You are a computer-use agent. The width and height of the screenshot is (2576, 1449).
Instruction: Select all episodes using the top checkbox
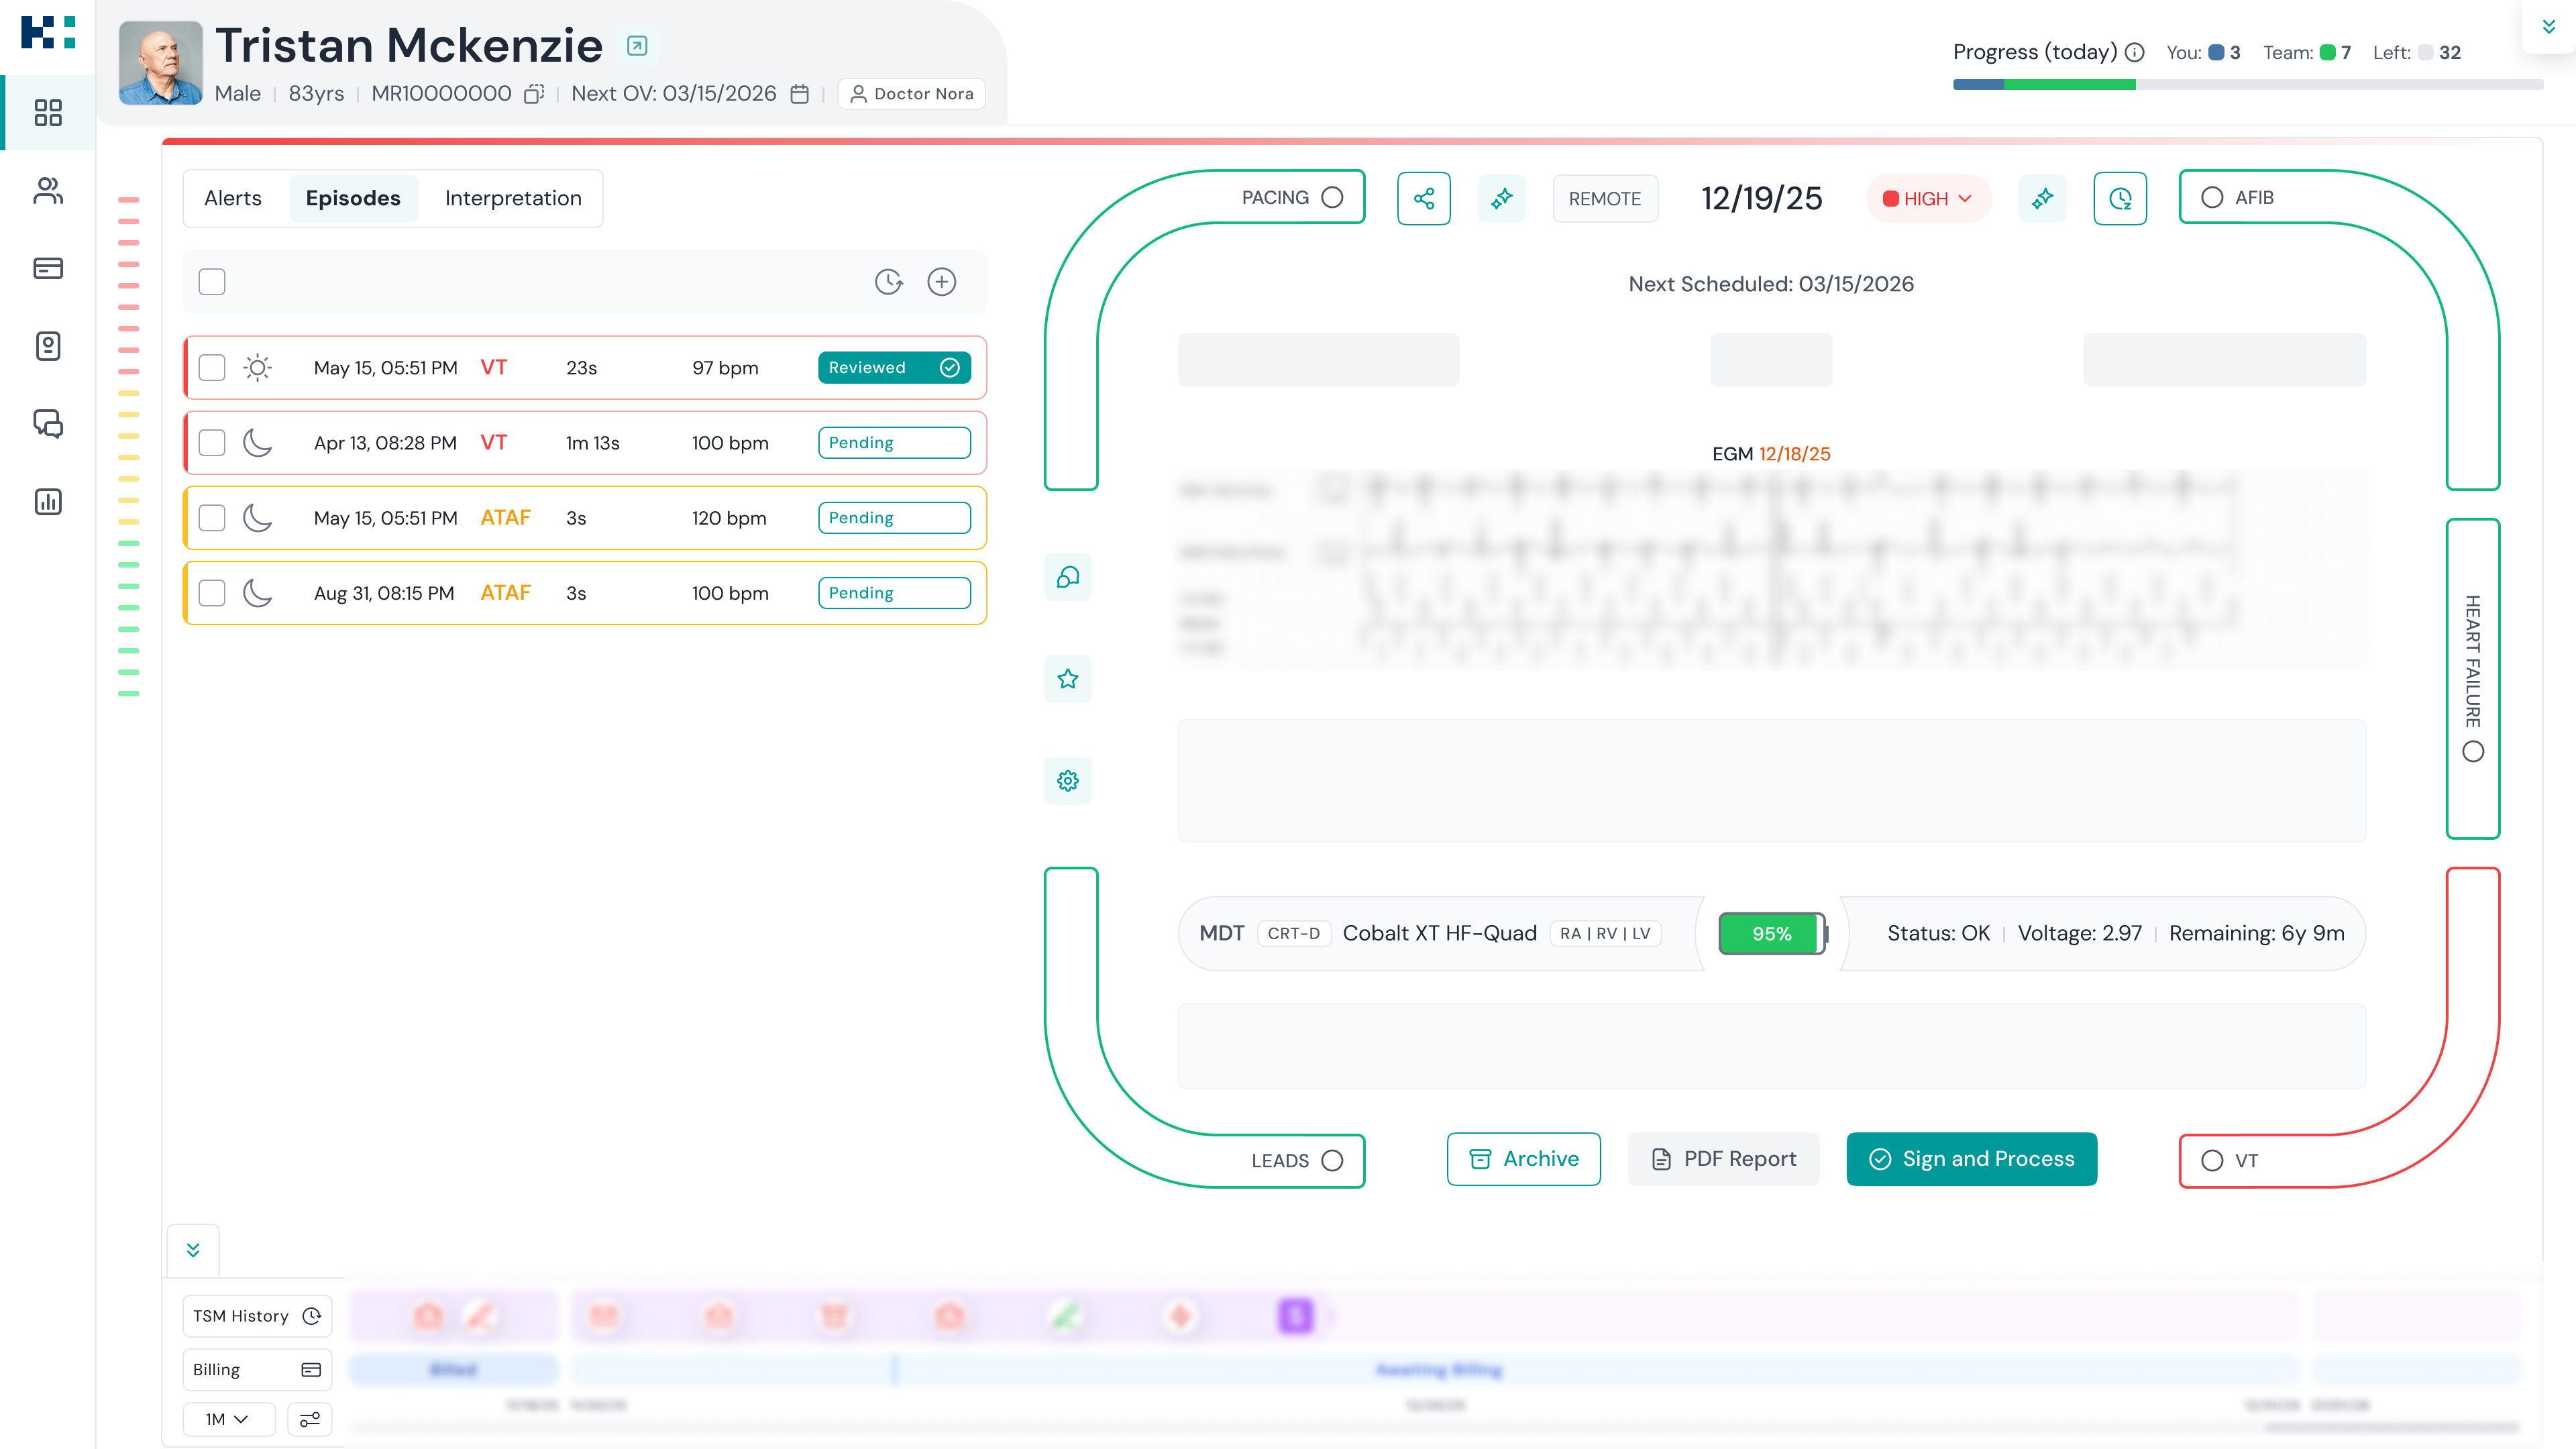click(211, 281)
